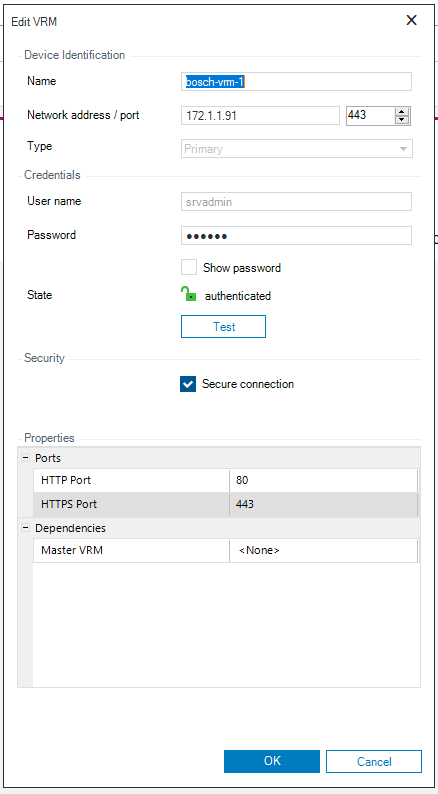Screen dimensions: 438x794
Task: Click the Name field with bosch-vrm-1
Action: tap(296, 82)
